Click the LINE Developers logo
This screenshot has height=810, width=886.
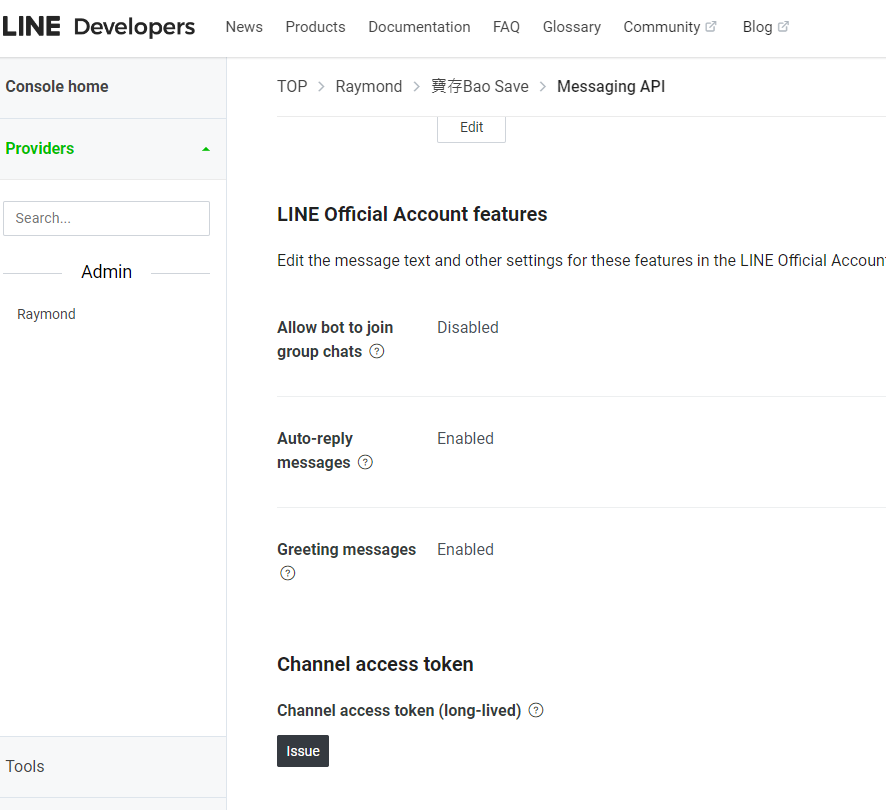point(98,27)
